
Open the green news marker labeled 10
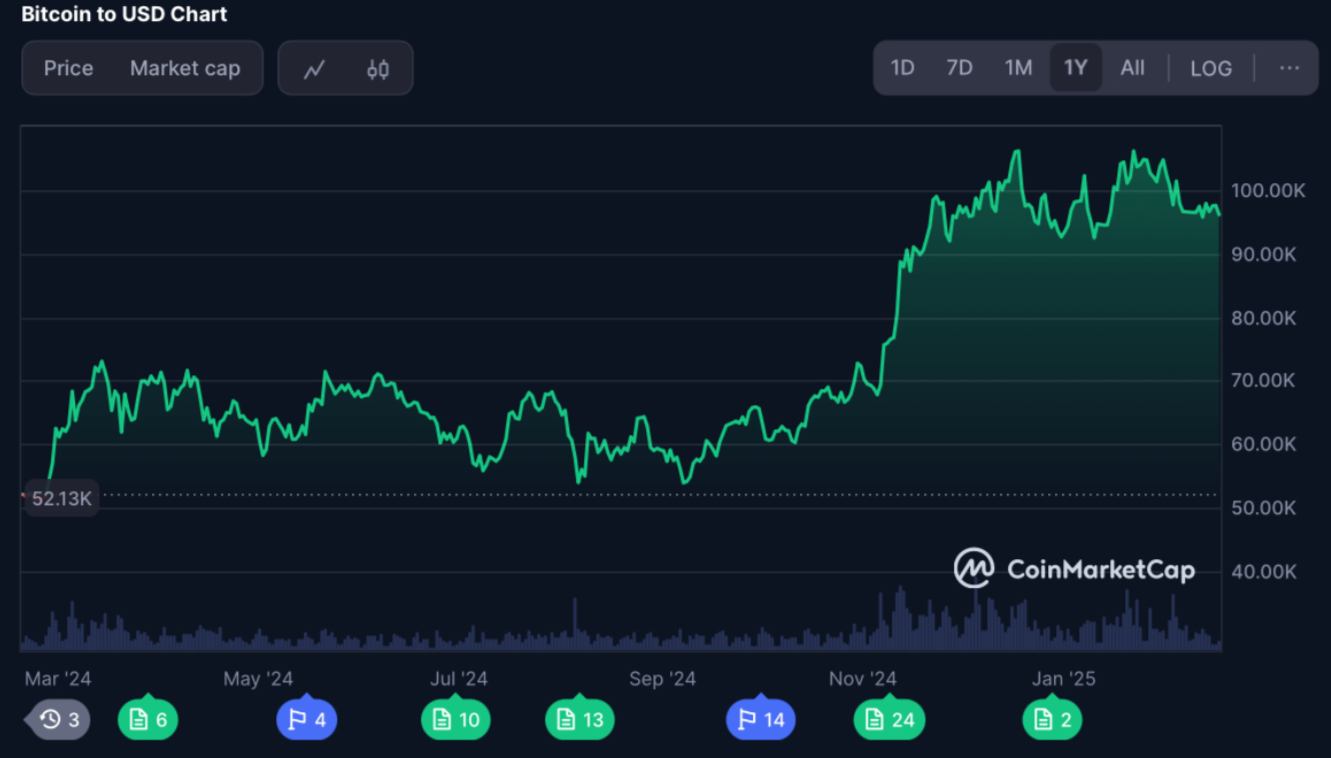[x=456, y=719]
